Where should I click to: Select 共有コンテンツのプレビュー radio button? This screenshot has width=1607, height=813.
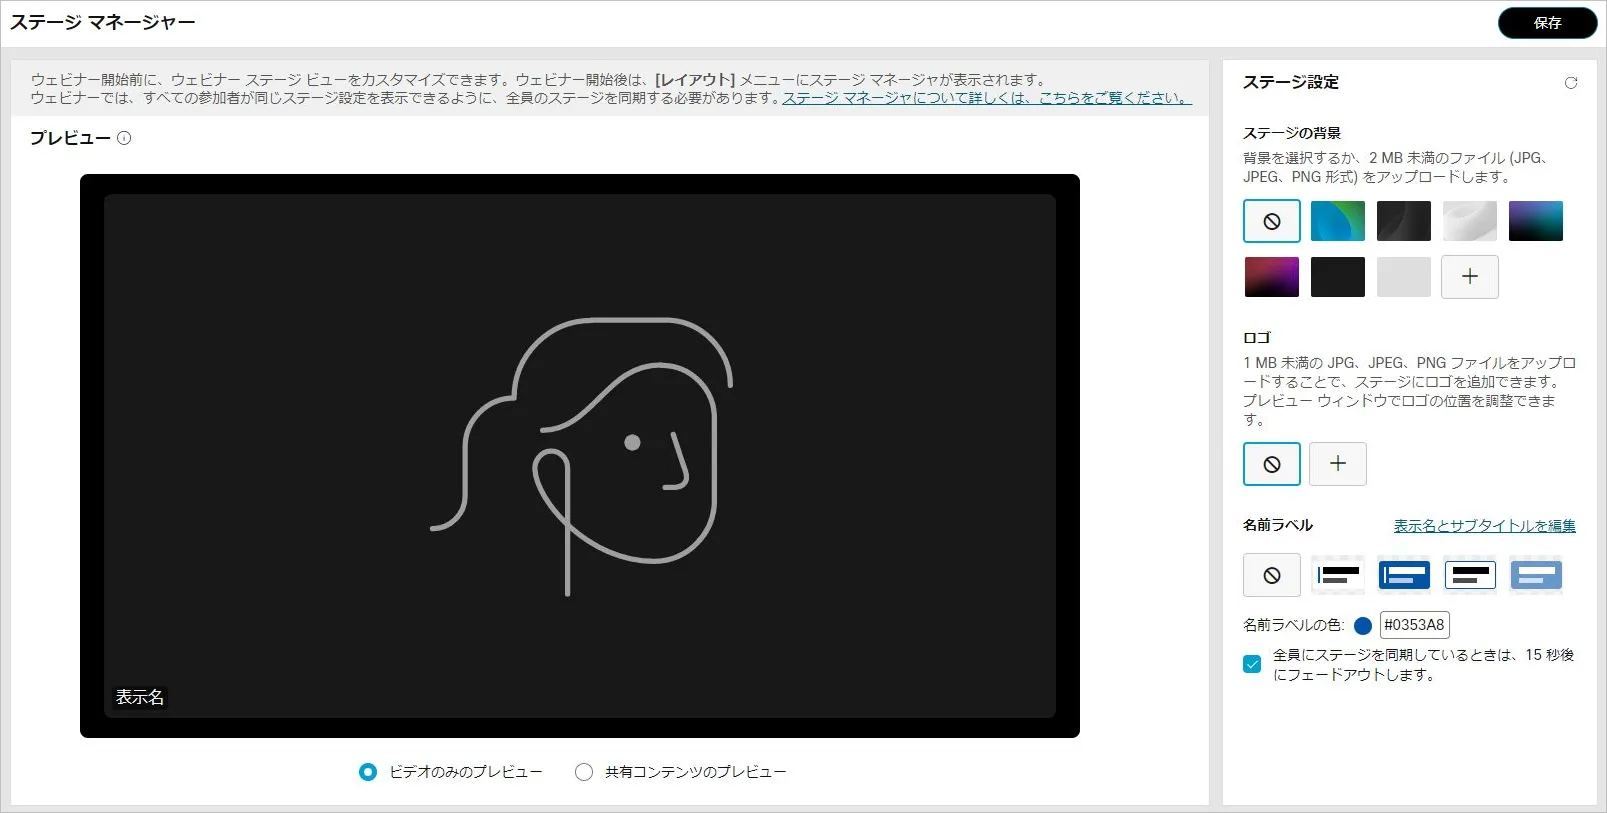click(584, 772)
